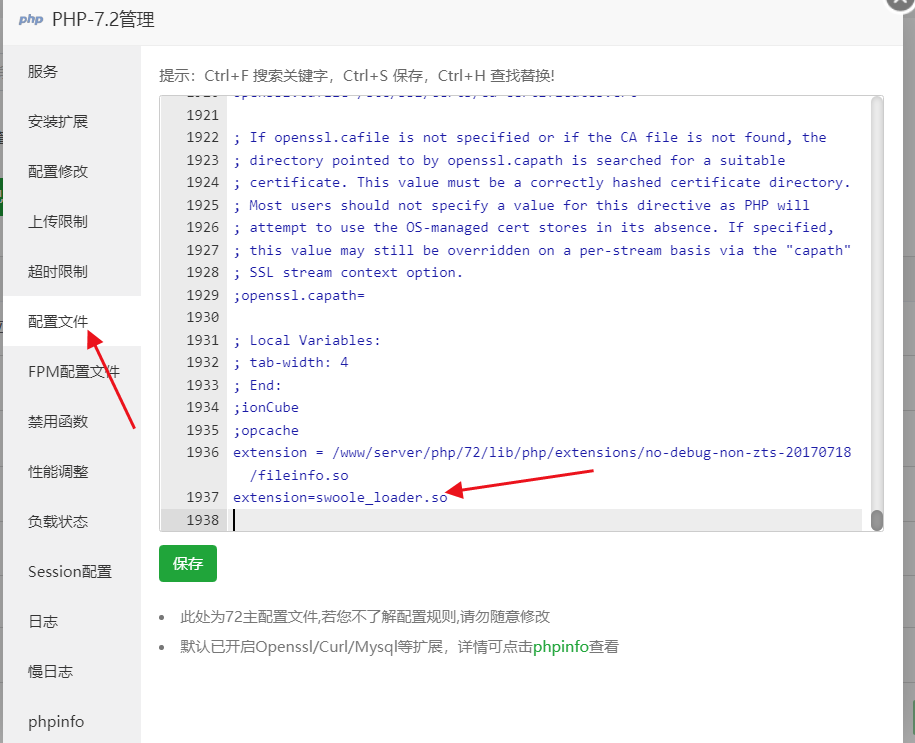Open 性能调整 settings

(x=58, y=472)
